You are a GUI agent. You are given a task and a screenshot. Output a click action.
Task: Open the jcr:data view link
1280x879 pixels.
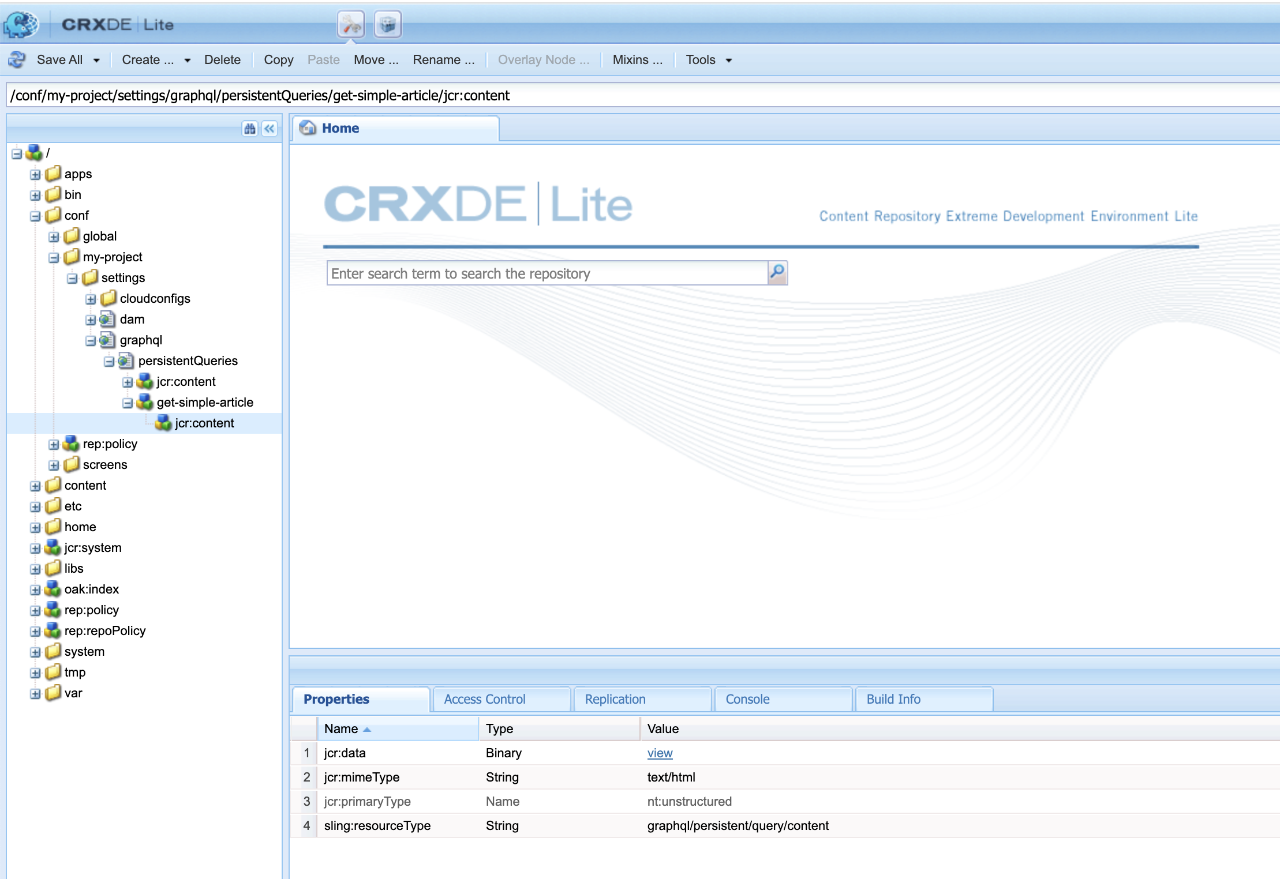[660, 753]
